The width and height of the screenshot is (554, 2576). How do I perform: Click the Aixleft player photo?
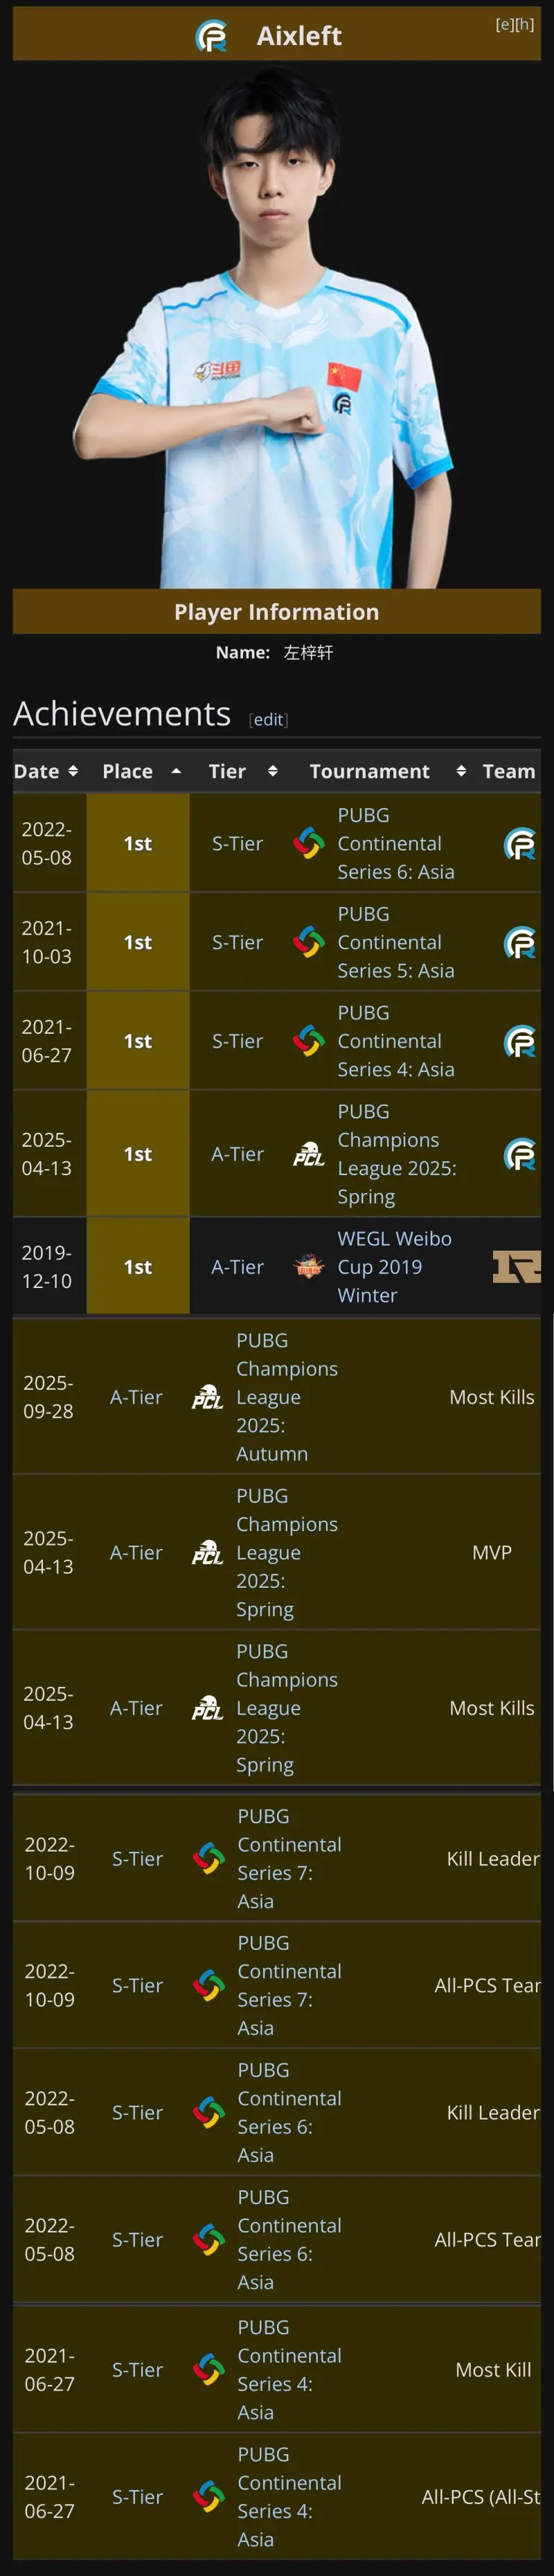click(277, 330)
